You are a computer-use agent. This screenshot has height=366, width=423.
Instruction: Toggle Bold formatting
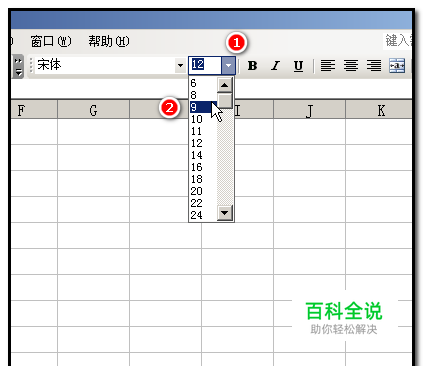252,66
